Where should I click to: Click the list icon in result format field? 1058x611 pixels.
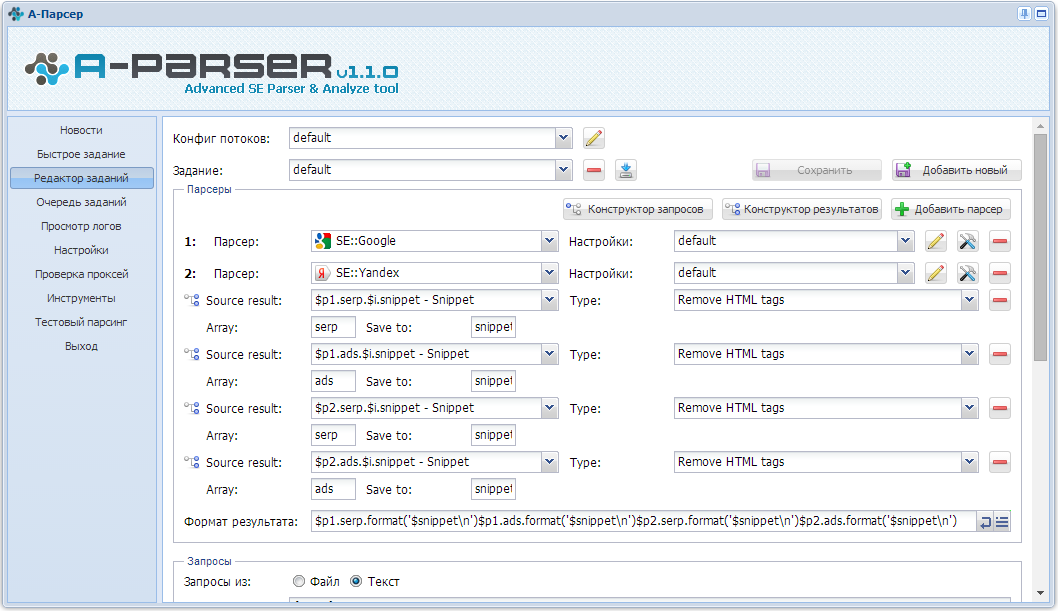(x=1002, y=521)
